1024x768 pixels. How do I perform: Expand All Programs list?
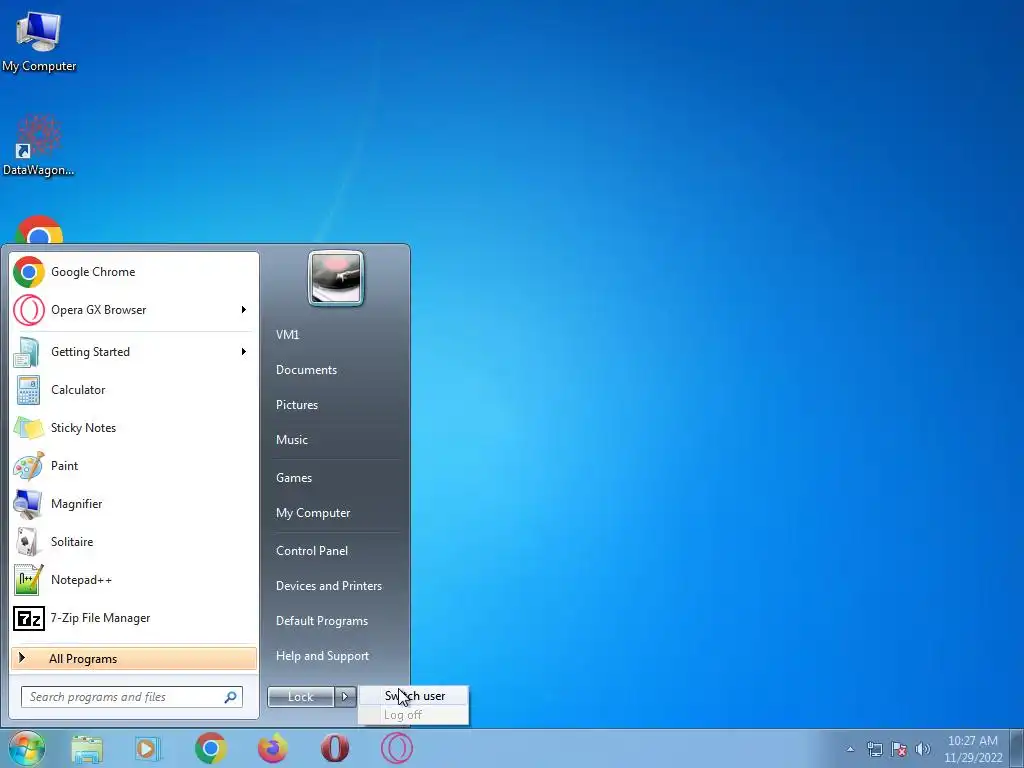coord(133,659)
